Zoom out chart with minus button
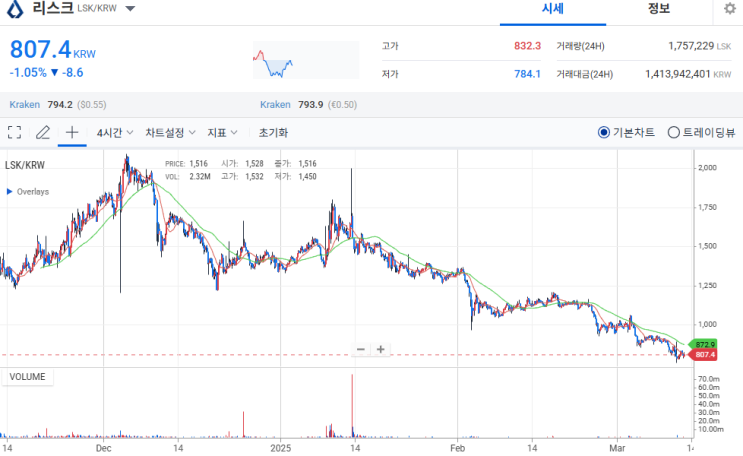Image resolution: width=743 pixels, height=456 pixels. click(x=361, y=349)
